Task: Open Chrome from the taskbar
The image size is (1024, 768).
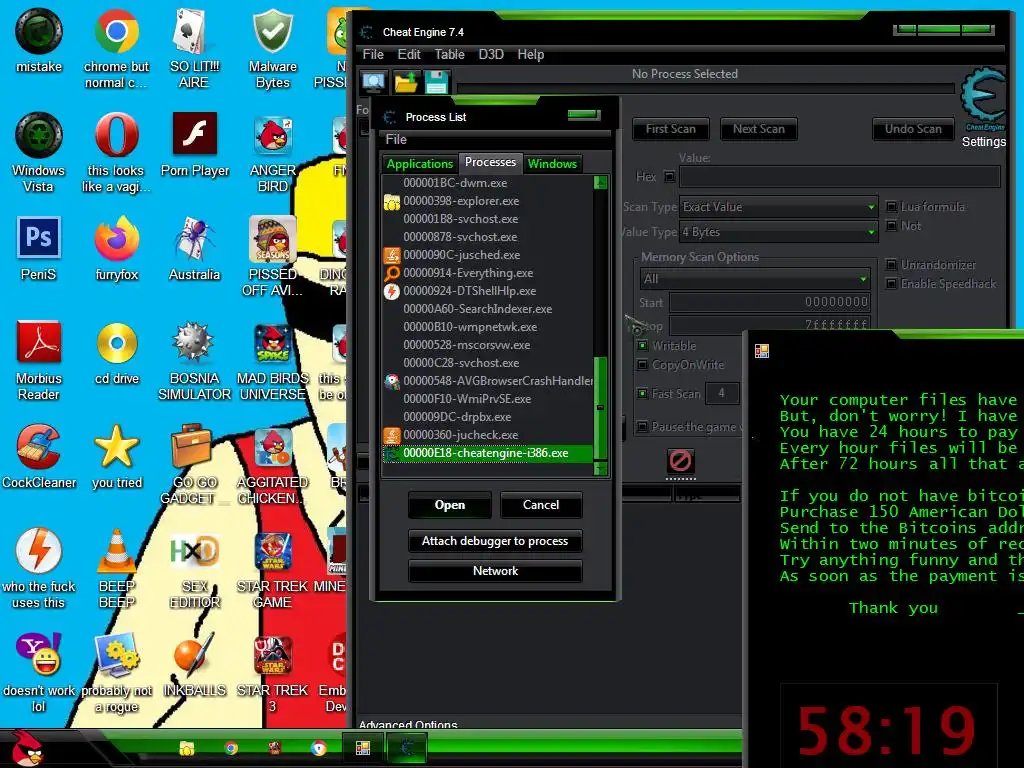Action: tap(231, 748)
